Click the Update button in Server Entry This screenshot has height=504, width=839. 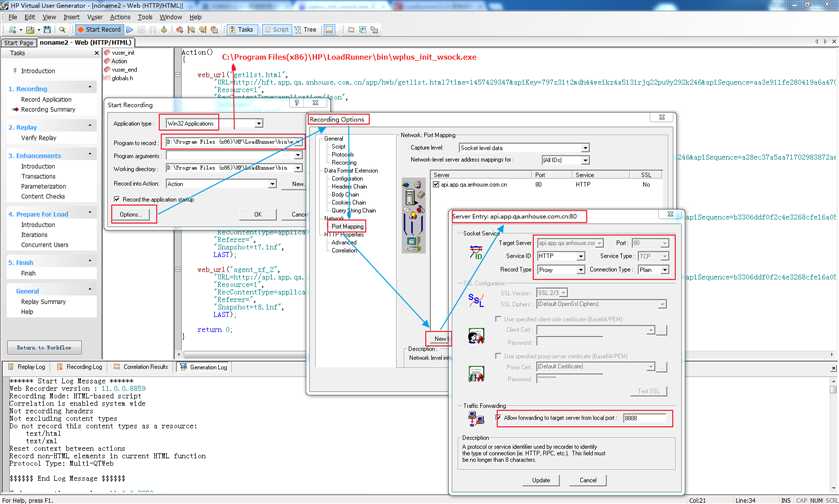point(541,480)
